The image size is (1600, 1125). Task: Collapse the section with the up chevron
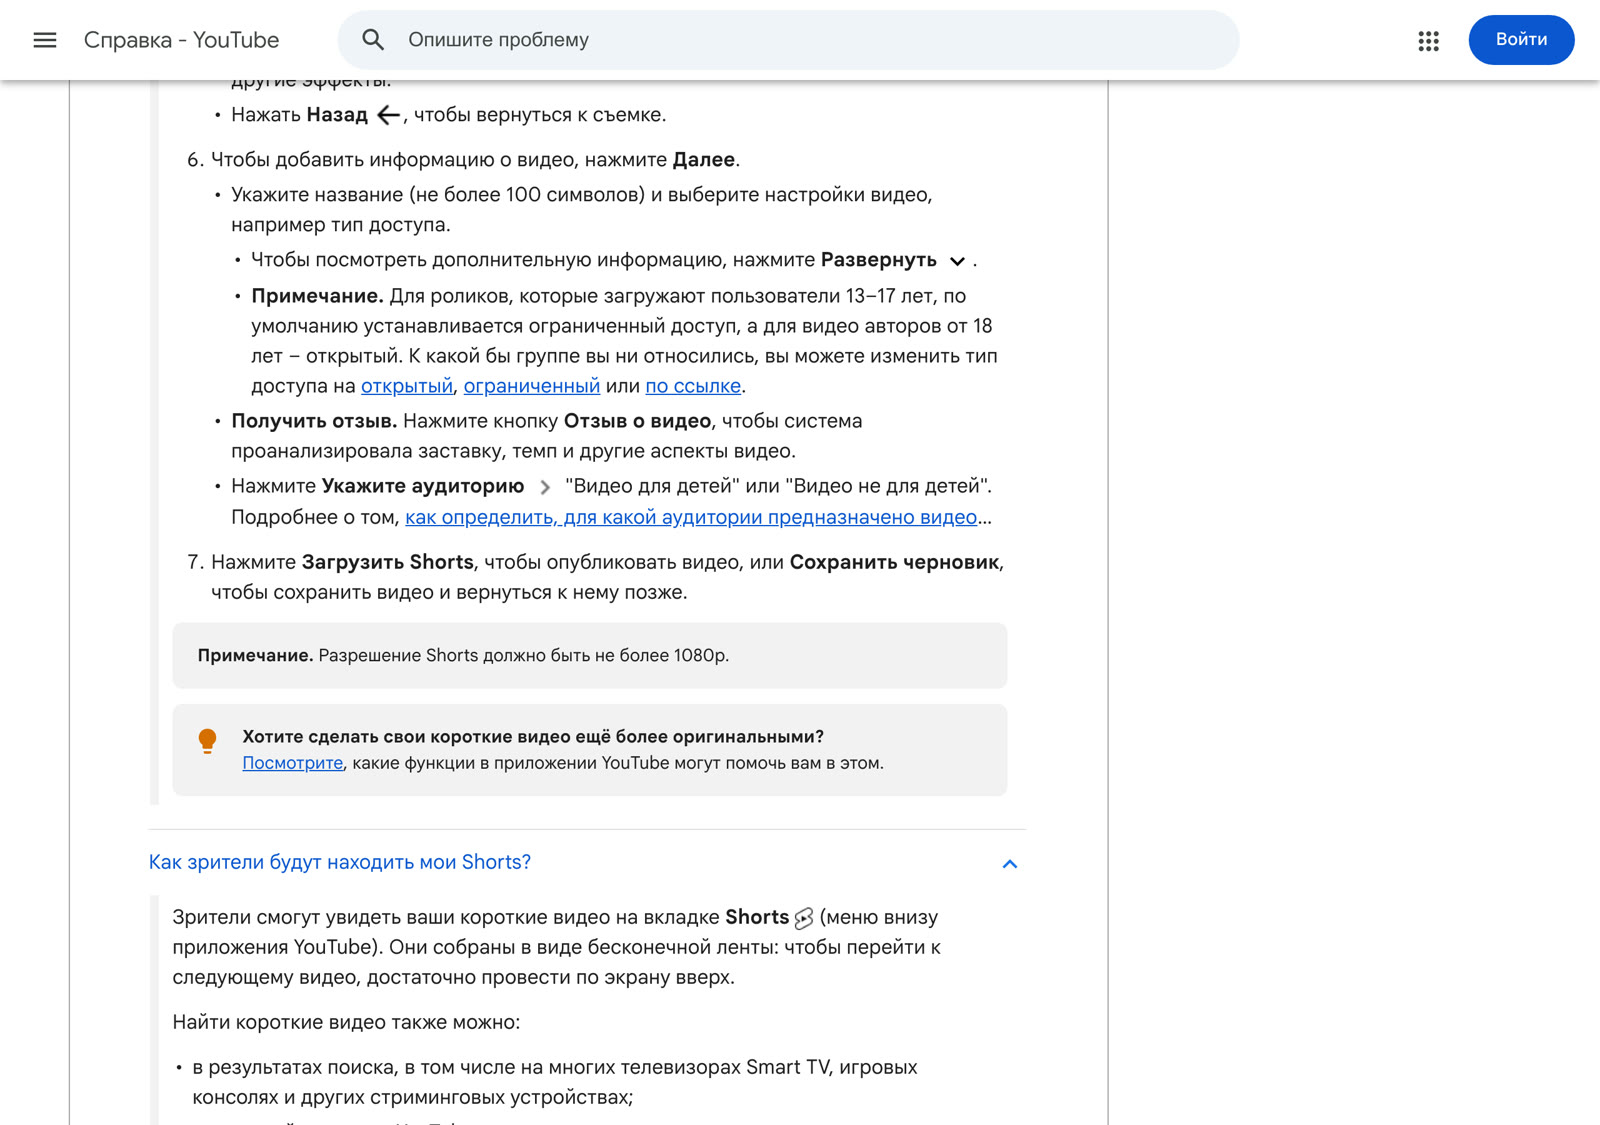pyautogui.click(x=1010, y=864)
